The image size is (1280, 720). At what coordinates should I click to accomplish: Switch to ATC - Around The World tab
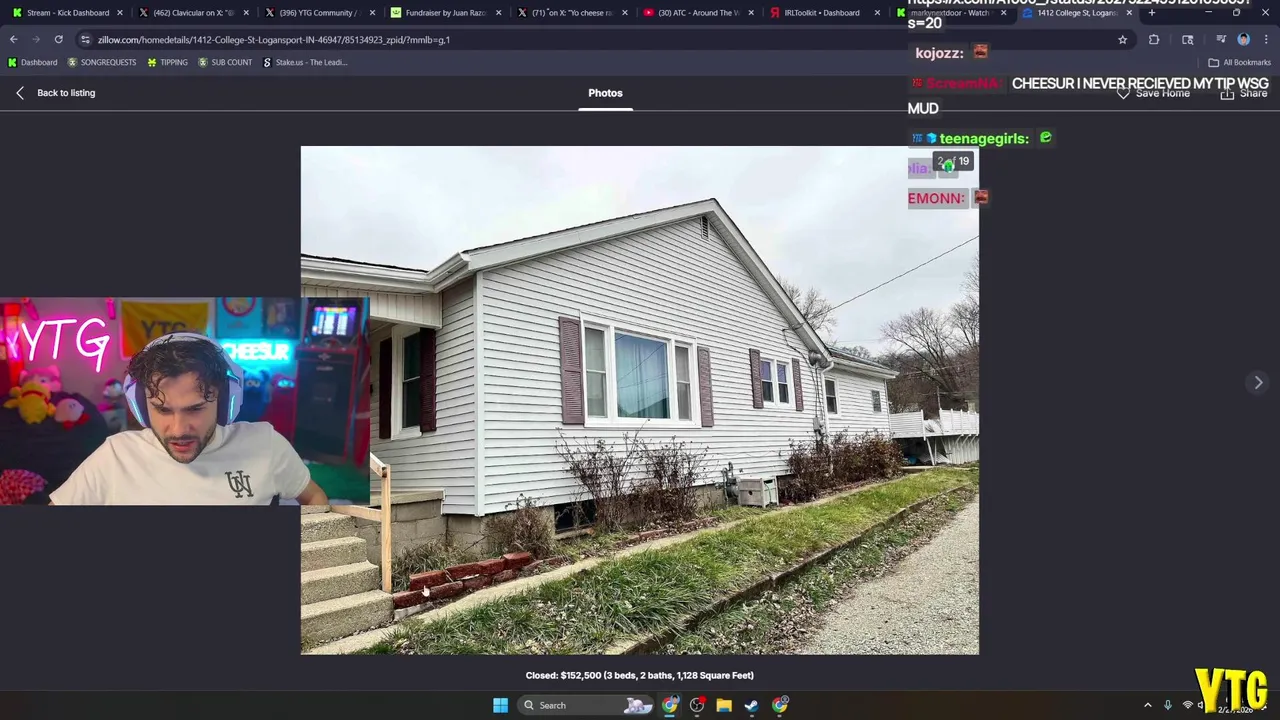click(x=697, y=13)
